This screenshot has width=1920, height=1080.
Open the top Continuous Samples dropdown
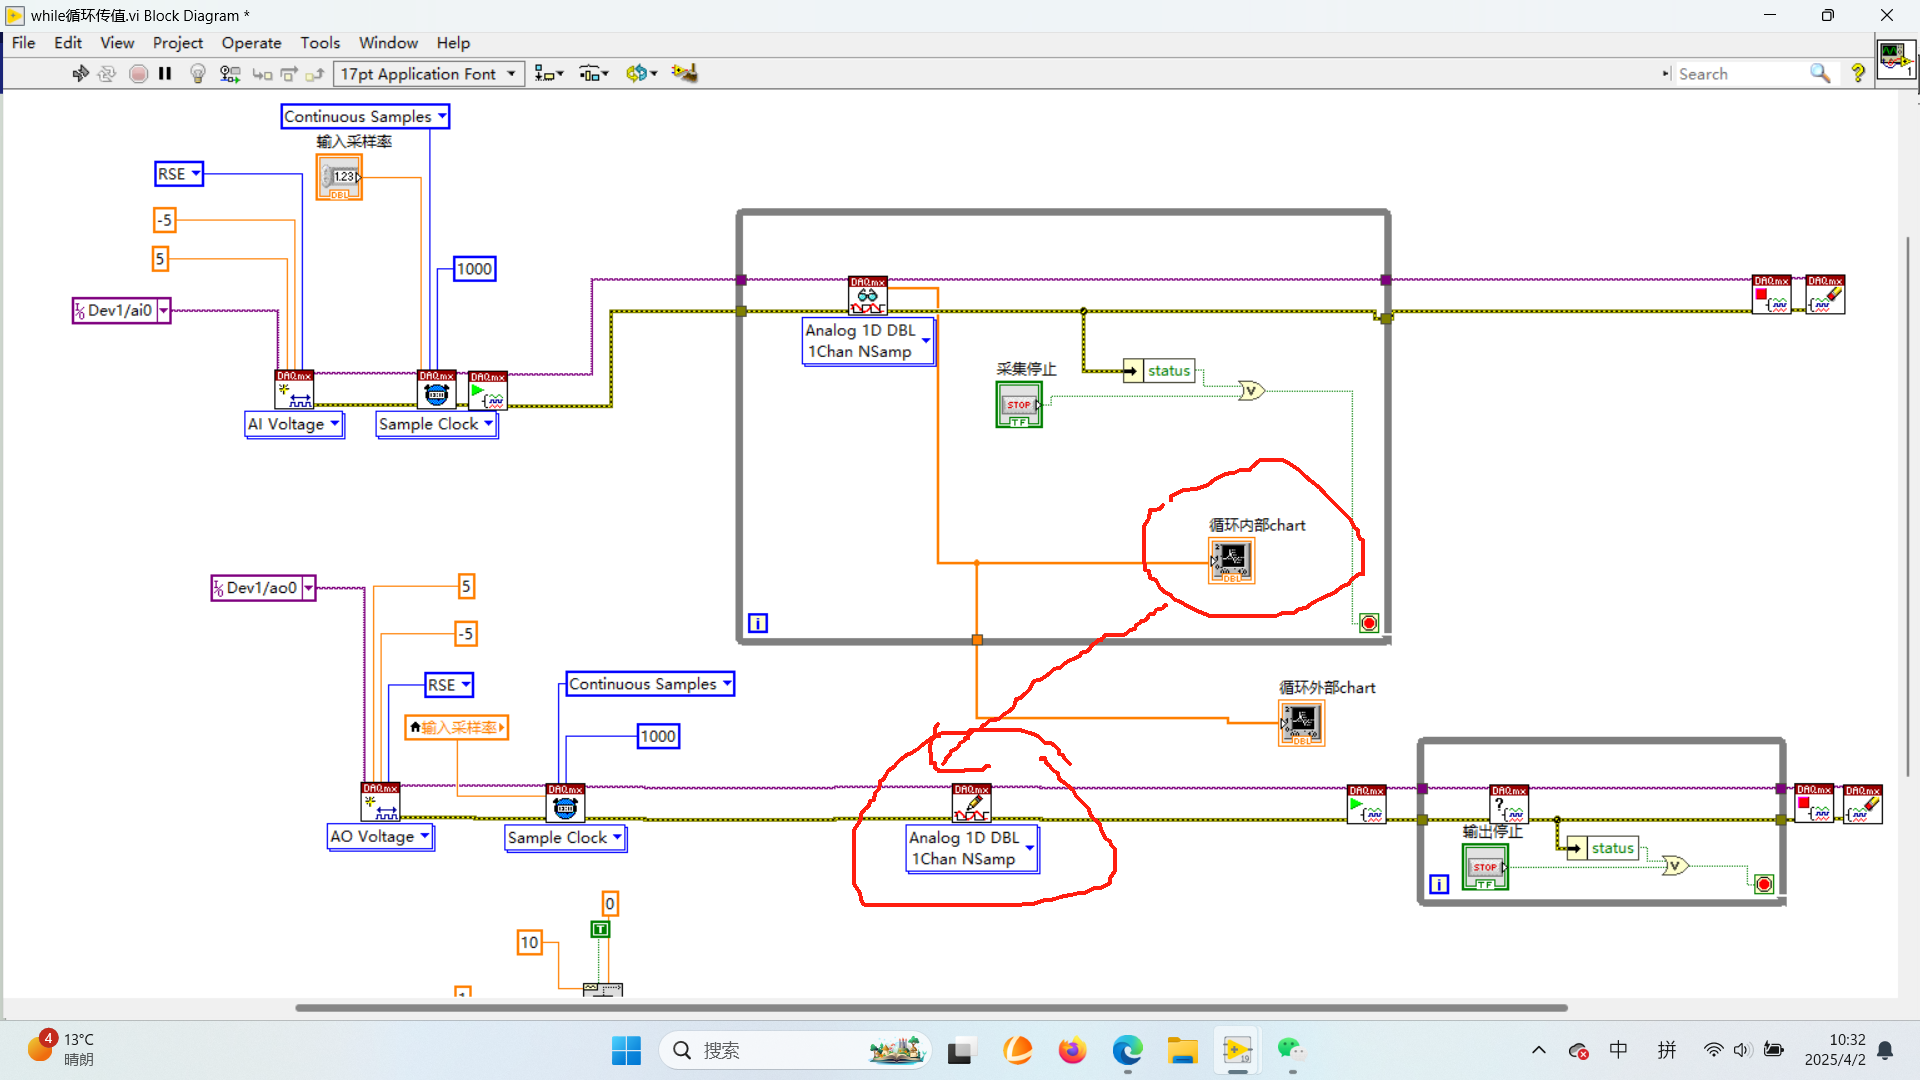click(365, 117)
